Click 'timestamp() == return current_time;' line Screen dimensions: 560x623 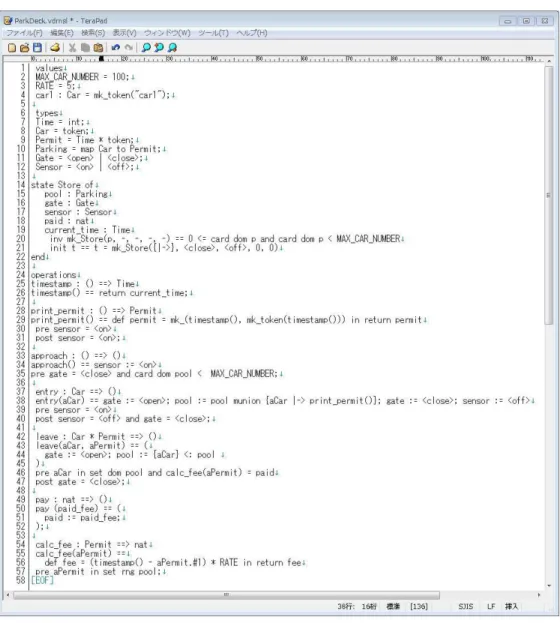111,293
